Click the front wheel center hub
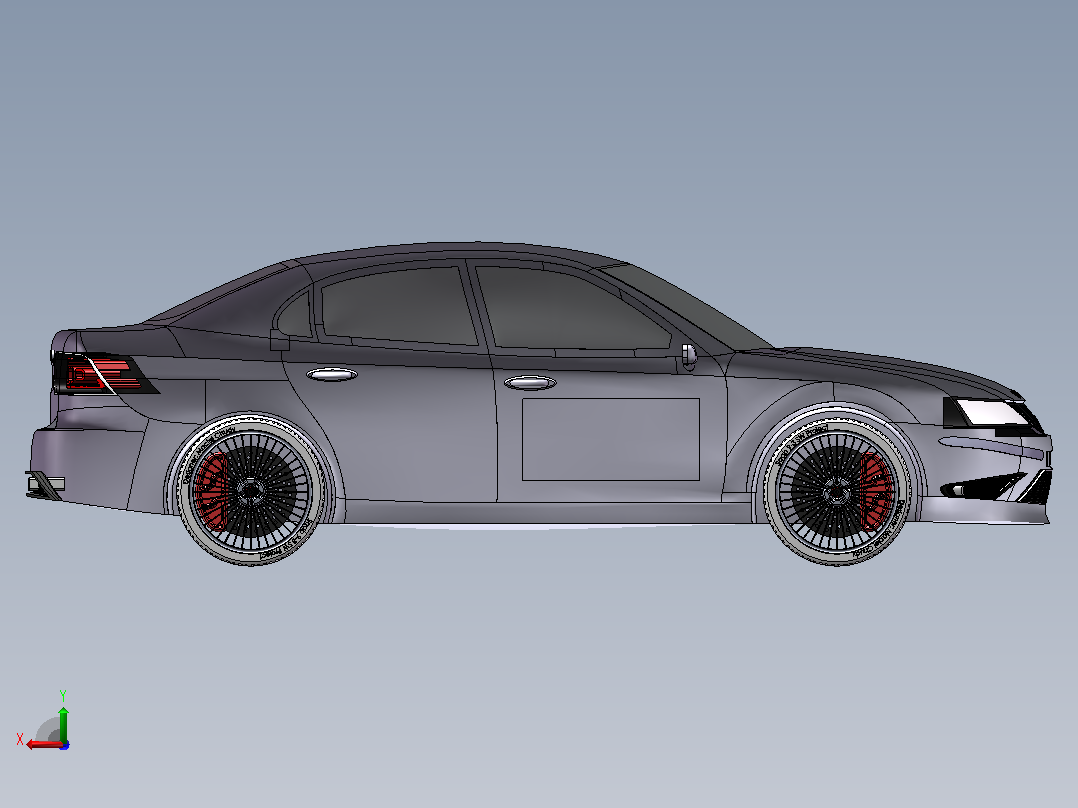 [x=836, y=492]
